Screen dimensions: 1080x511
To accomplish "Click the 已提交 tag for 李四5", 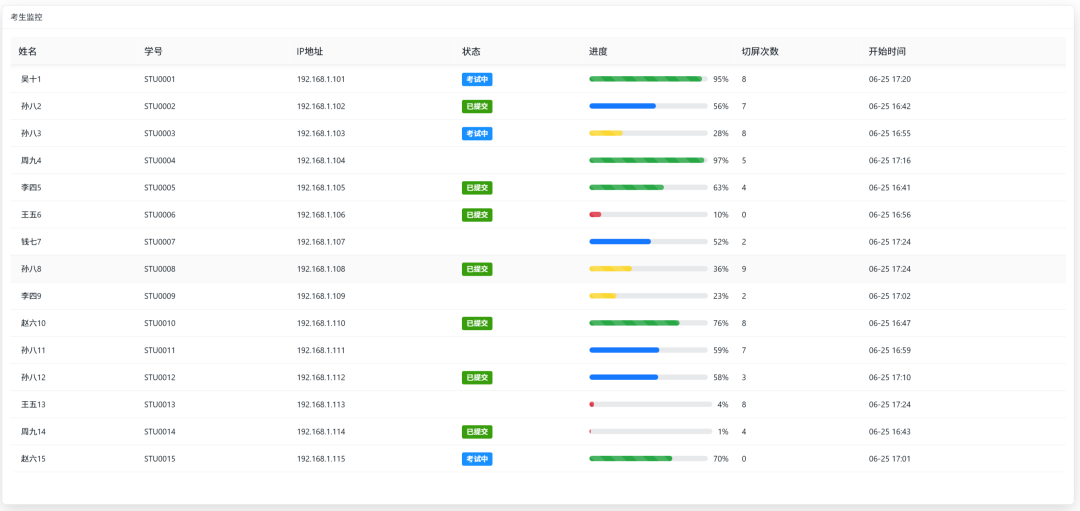I will [x=477, y=187].
